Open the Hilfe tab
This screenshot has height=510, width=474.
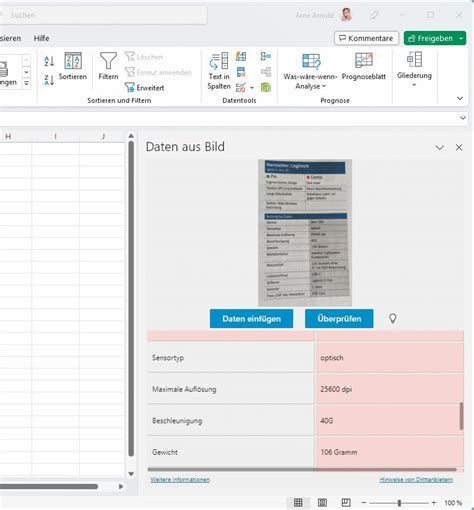41,38
